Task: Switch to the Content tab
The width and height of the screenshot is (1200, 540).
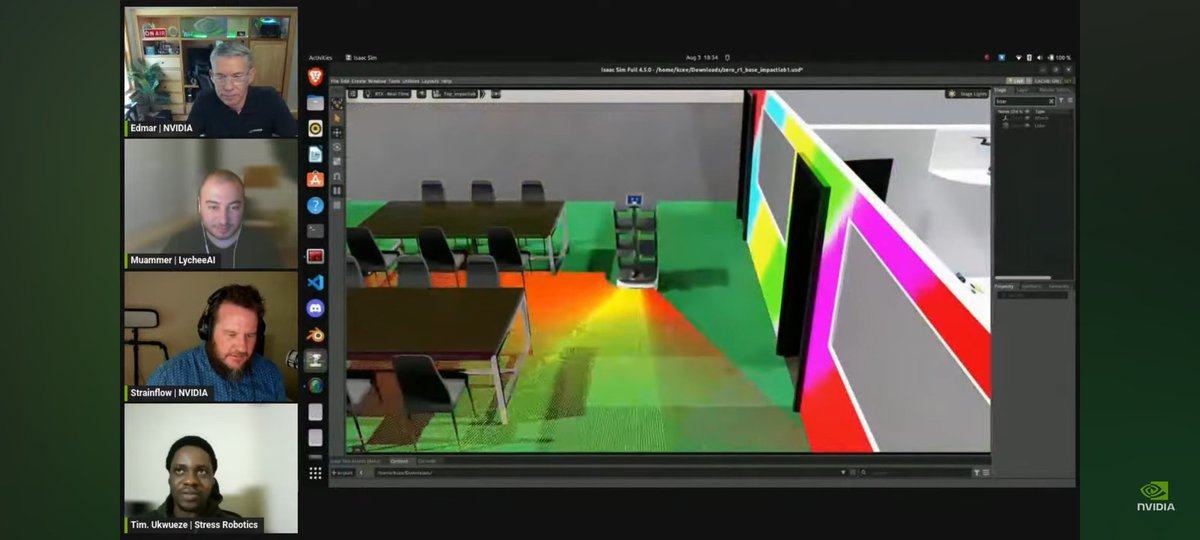Action: point(398,461)
